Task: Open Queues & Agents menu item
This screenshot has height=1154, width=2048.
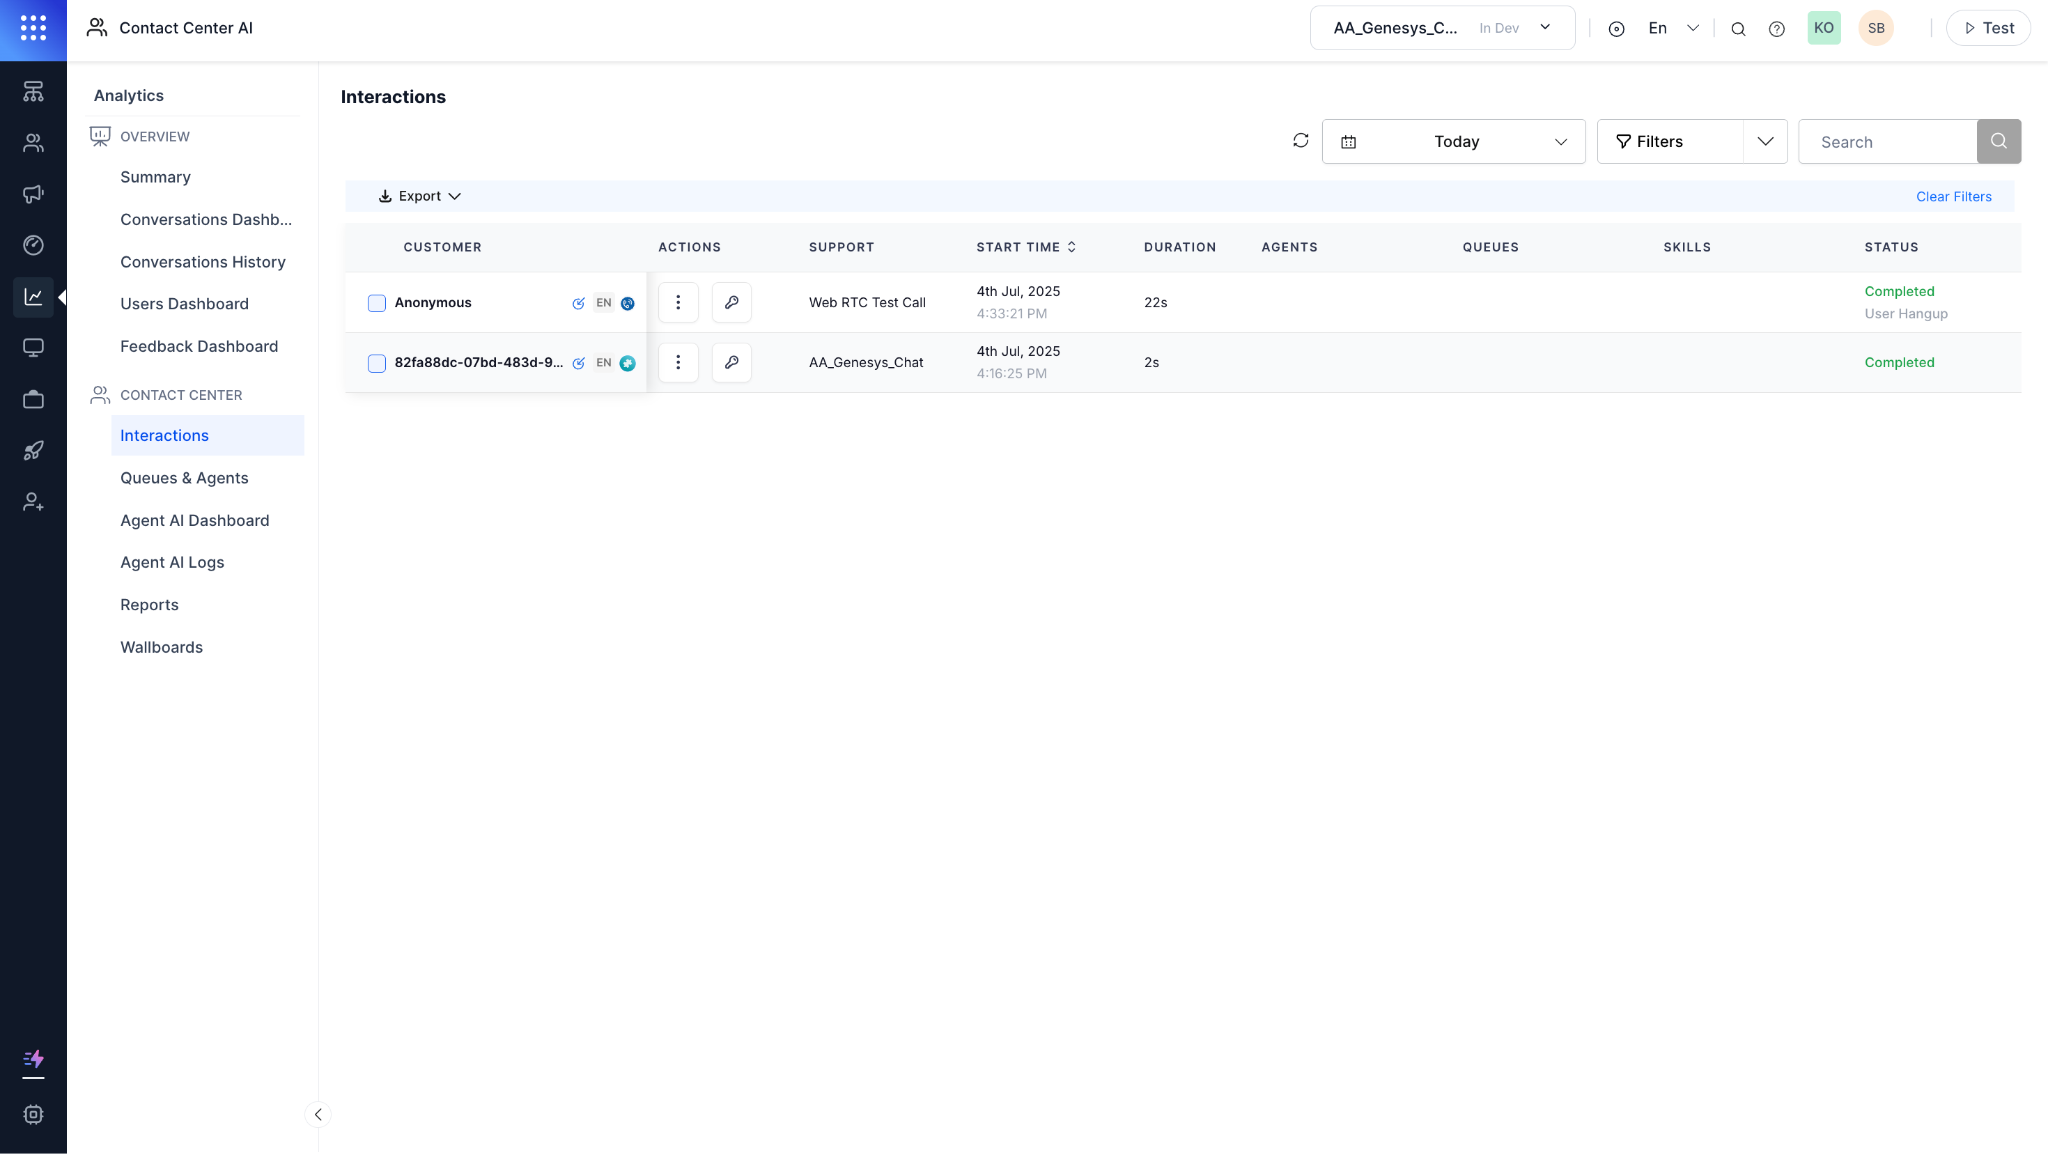Action: click(184, 478)
